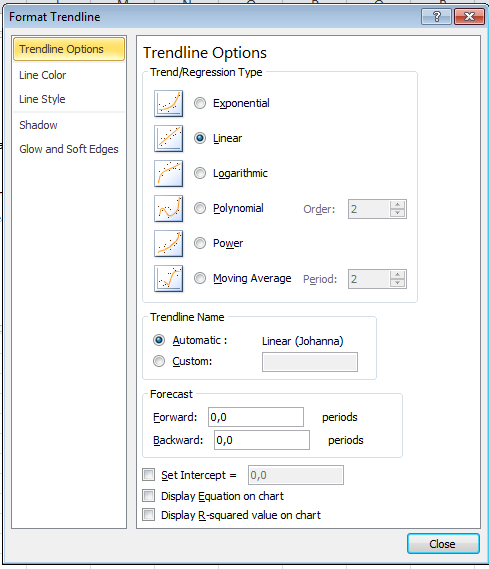Click the Linear trendline chart icon
The width and height of the screenshot is (489, 569).
pos(168,138)
